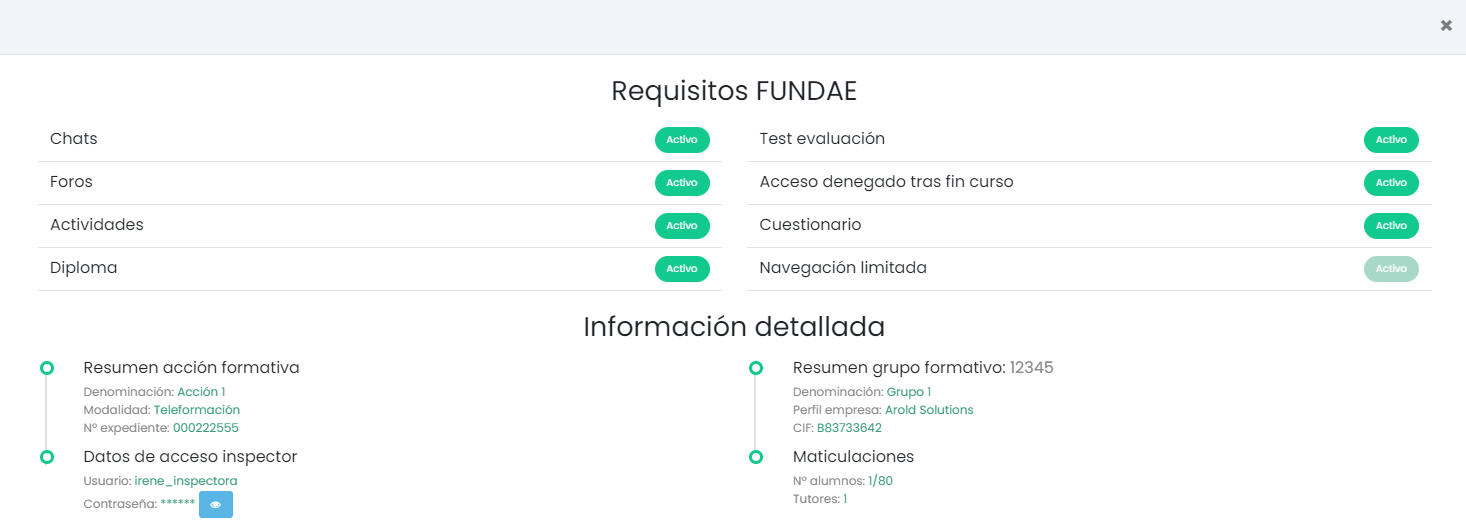
Task: Toggle Acceso denegado tras fin curso badge
Action: [x=1391, y=183]
